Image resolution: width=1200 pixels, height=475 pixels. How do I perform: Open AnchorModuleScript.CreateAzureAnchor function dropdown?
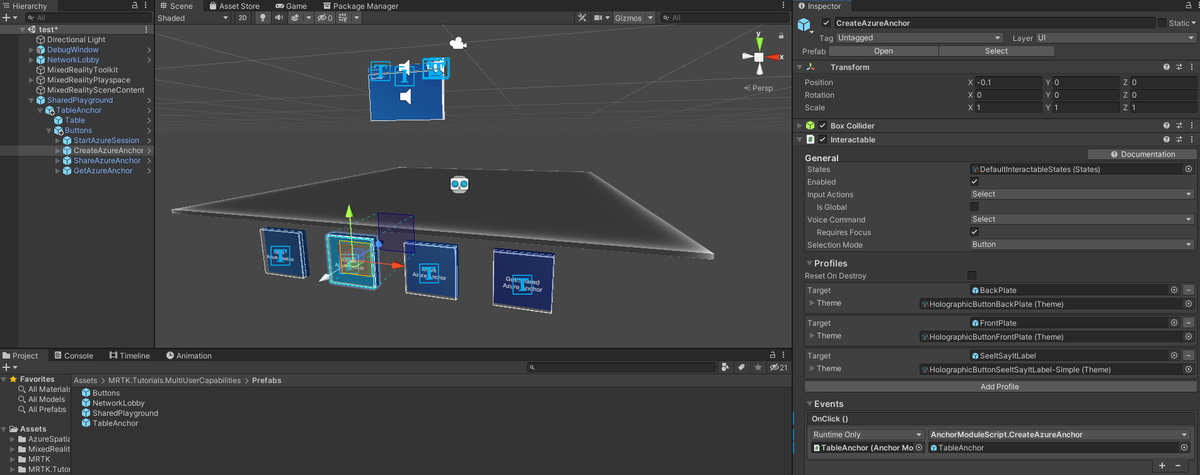pos(1061,435)
